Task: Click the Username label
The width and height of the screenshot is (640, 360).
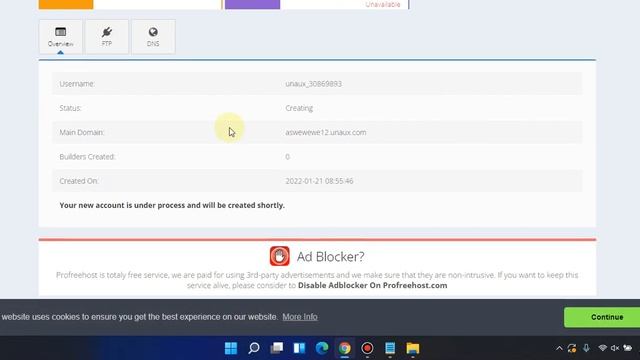Action: click(x=77, y=84)
